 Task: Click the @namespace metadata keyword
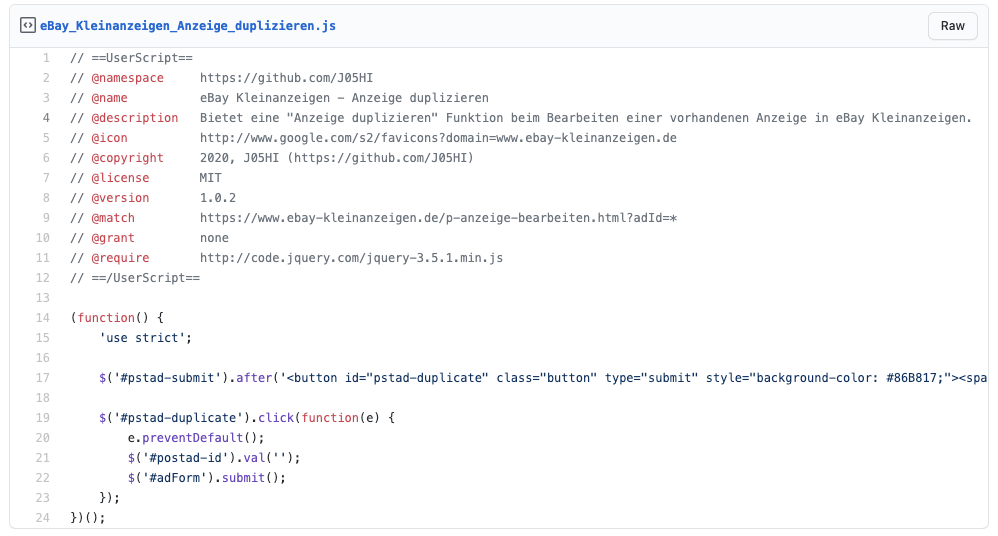pyautogui.click(x=127, y=78)
